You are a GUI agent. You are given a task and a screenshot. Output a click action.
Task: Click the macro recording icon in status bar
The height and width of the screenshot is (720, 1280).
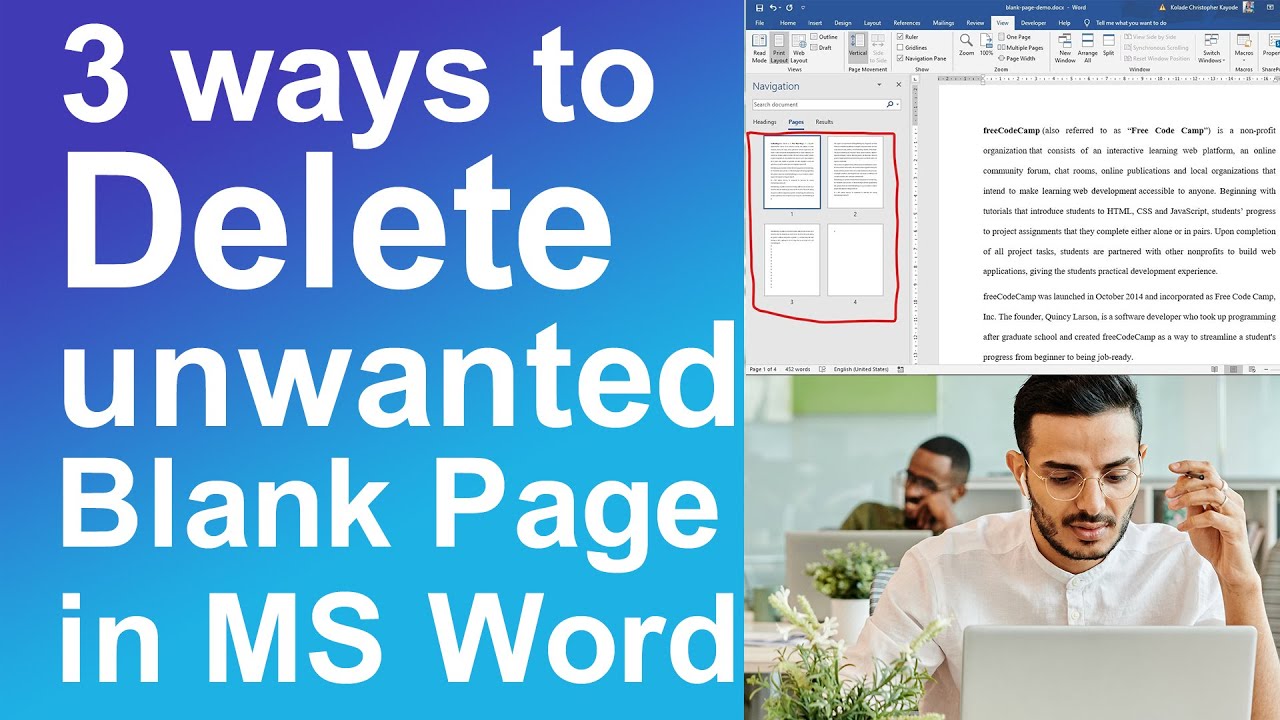(900, 369)
